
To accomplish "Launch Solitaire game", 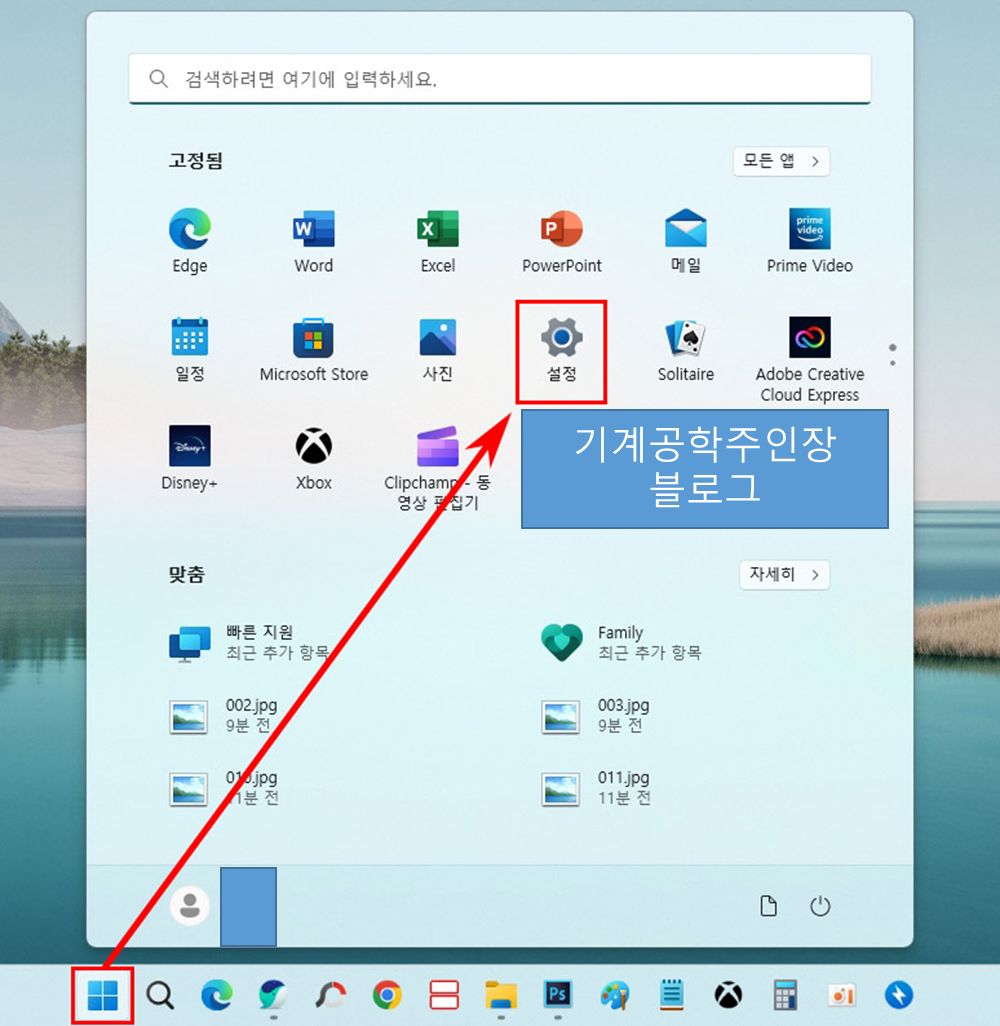I will [x=685, y=349].
